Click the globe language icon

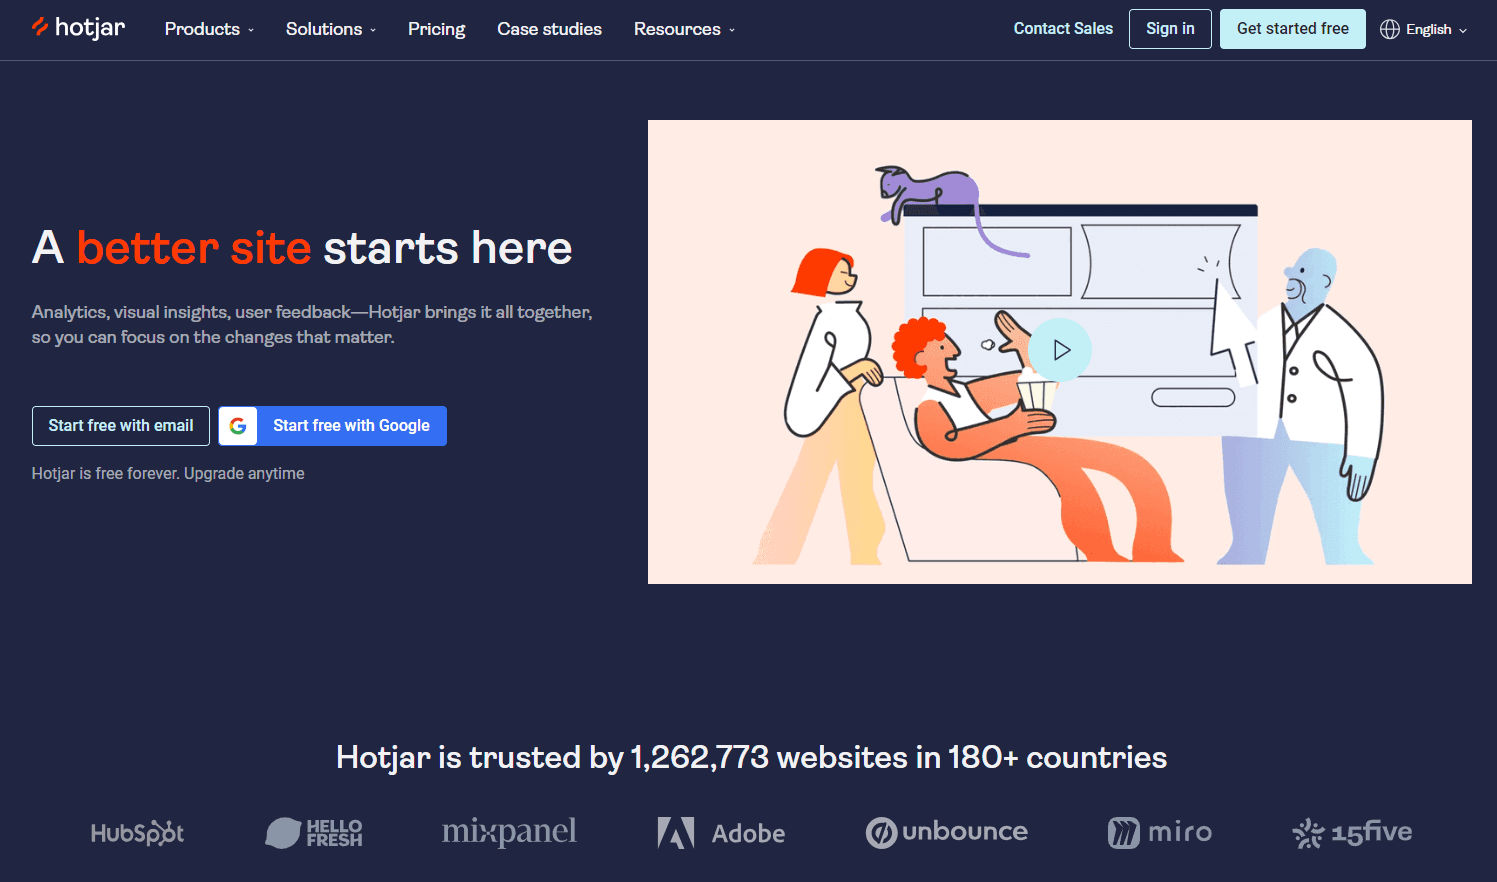coord(1390,29)
